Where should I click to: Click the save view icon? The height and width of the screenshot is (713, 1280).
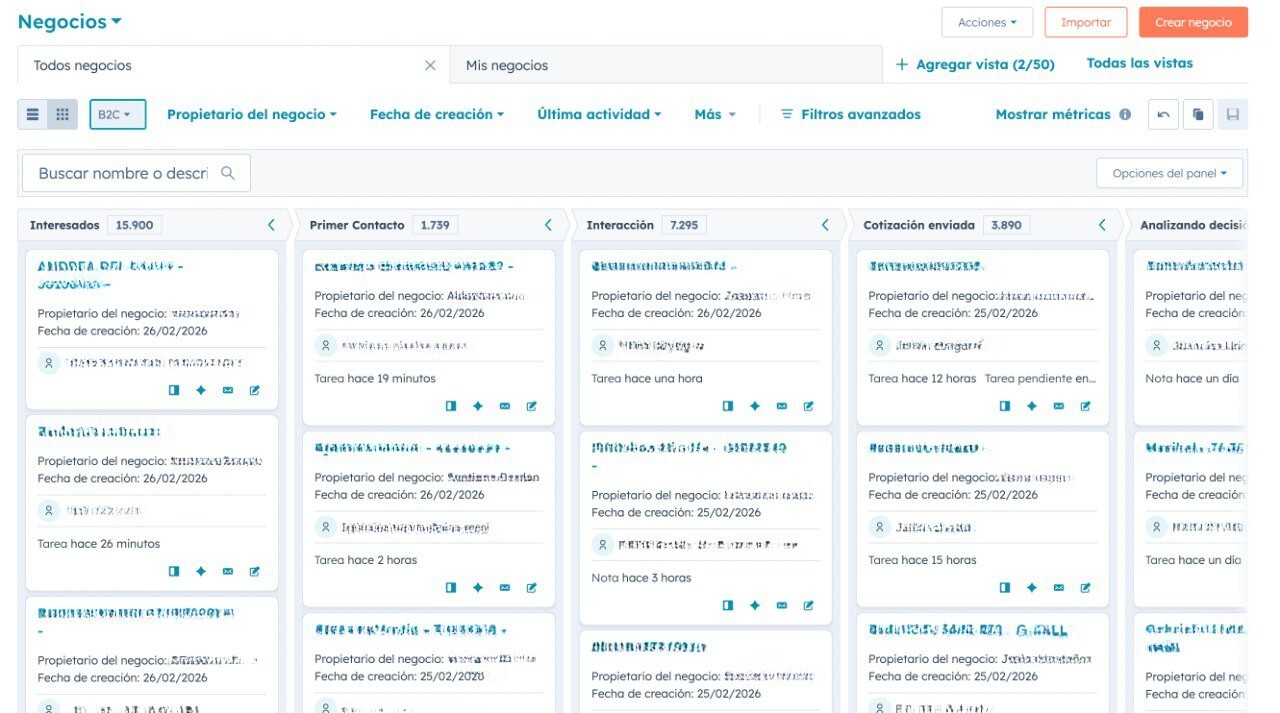tap(1233, 114)
